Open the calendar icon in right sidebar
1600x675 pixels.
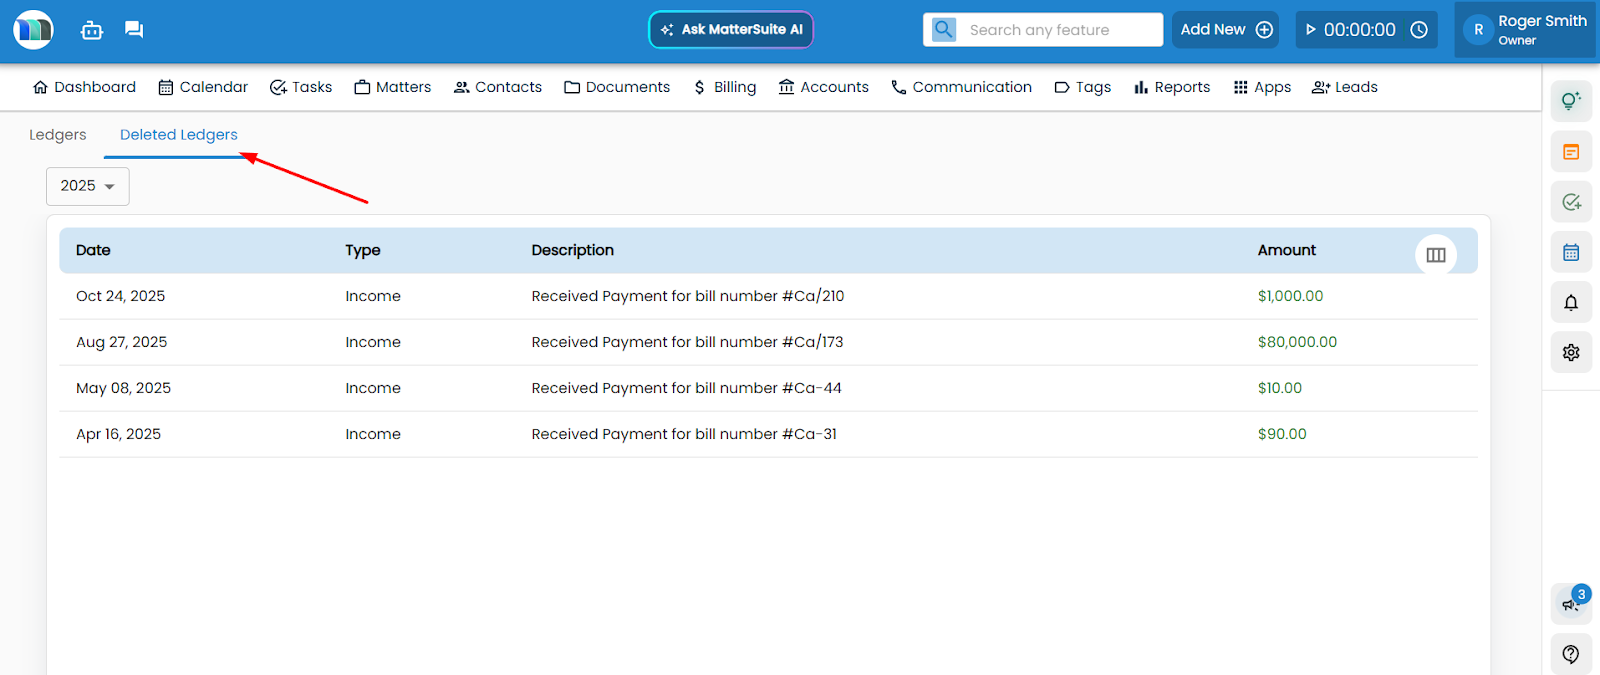pyautogui.click(x=1570, y=252)
